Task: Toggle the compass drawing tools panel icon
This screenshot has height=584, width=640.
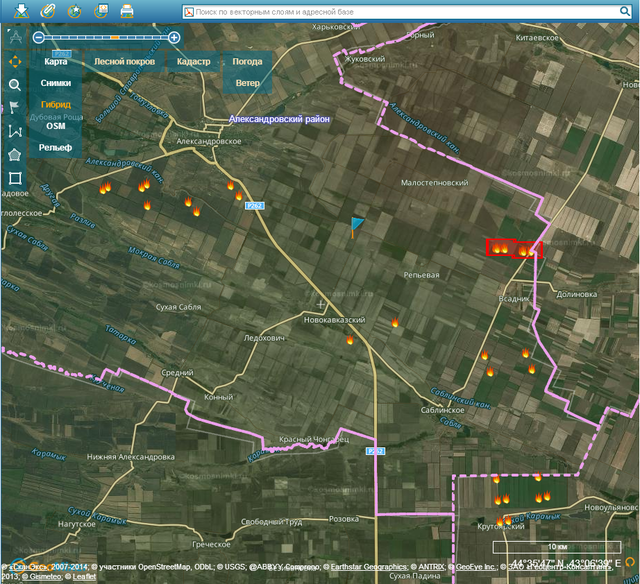Action: [x=15, y=37]
